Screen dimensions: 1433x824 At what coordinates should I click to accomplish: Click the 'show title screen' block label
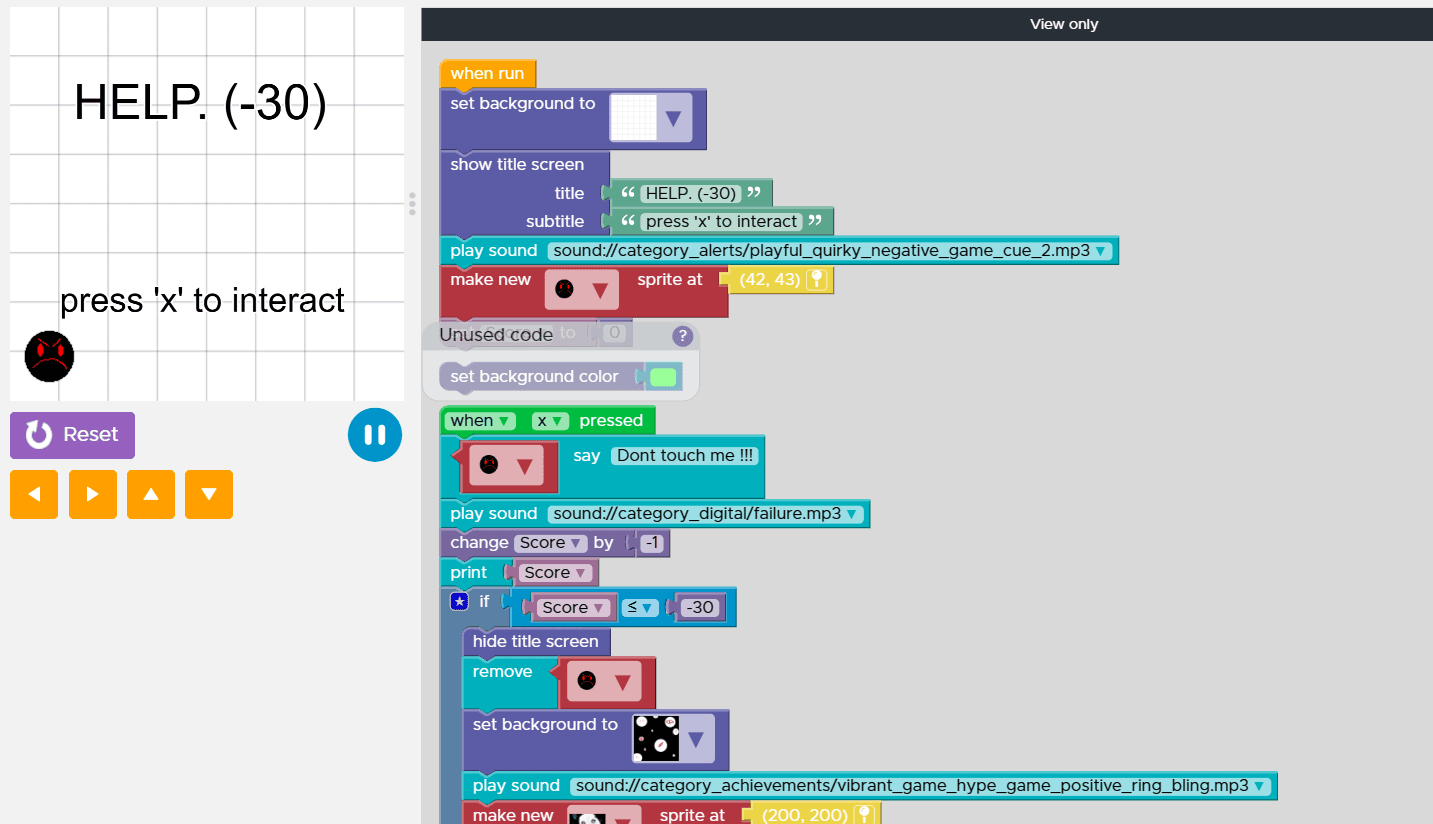coord(517,165)
